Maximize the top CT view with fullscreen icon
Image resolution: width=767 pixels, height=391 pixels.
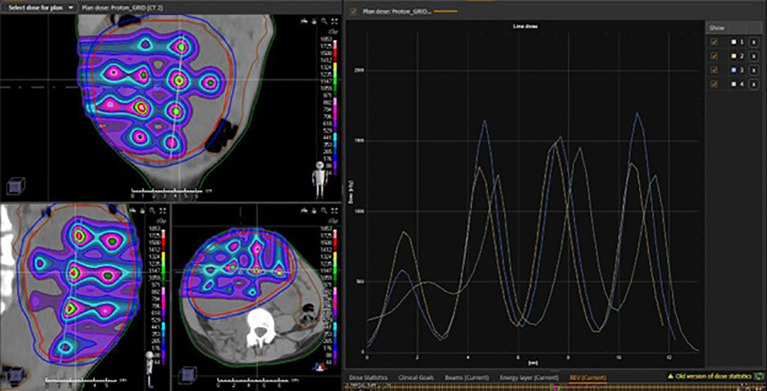(335, 21)
